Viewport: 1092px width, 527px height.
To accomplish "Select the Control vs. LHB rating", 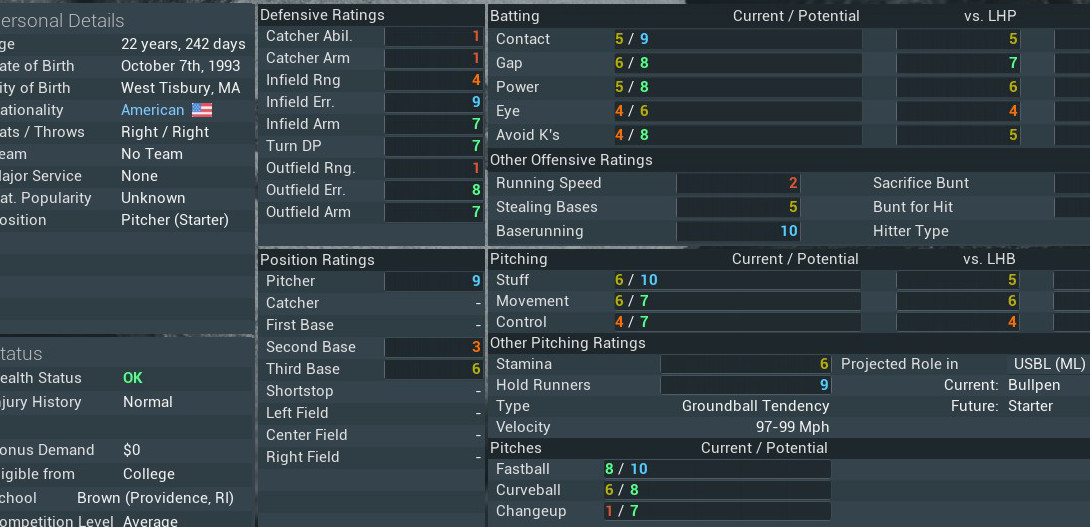I will click(958, 322).
